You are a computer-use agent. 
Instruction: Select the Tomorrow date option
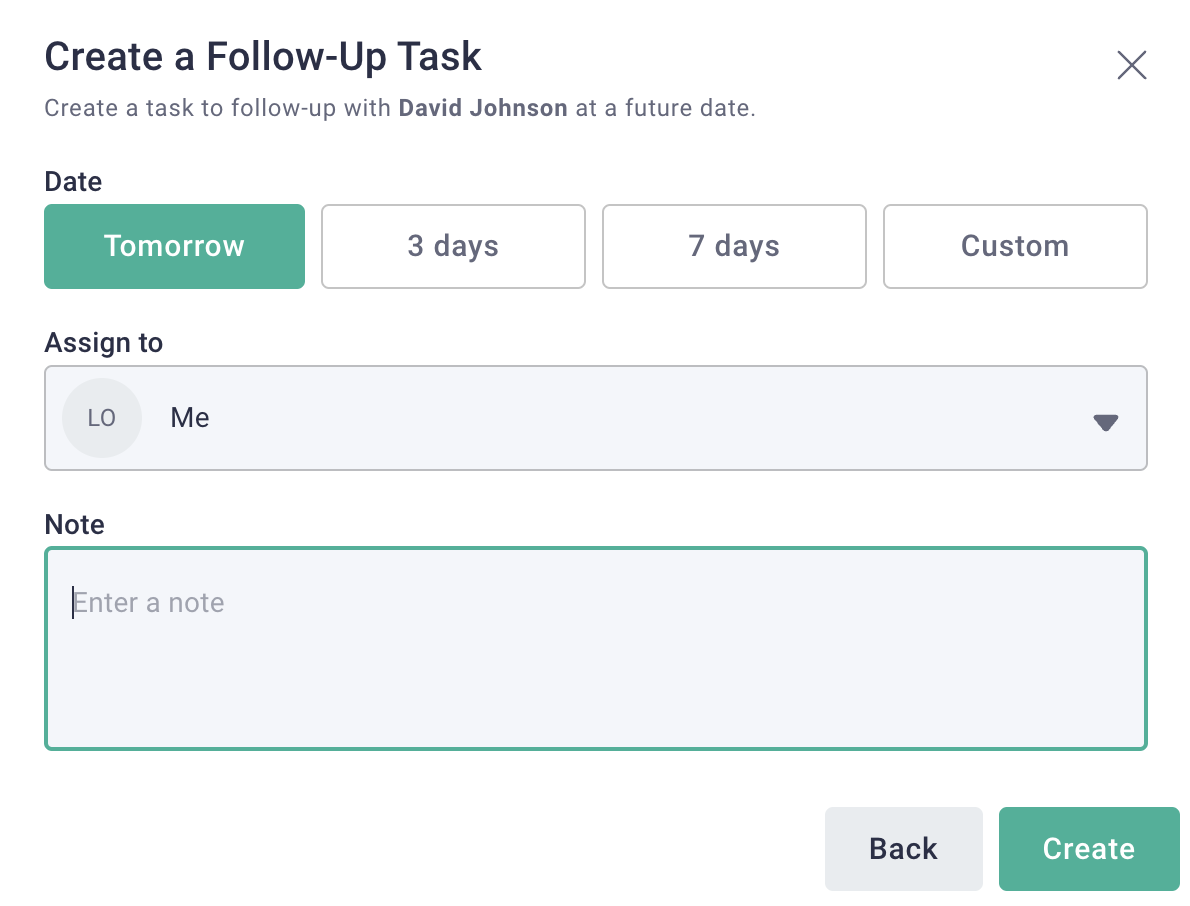click(x=174, y=246)
